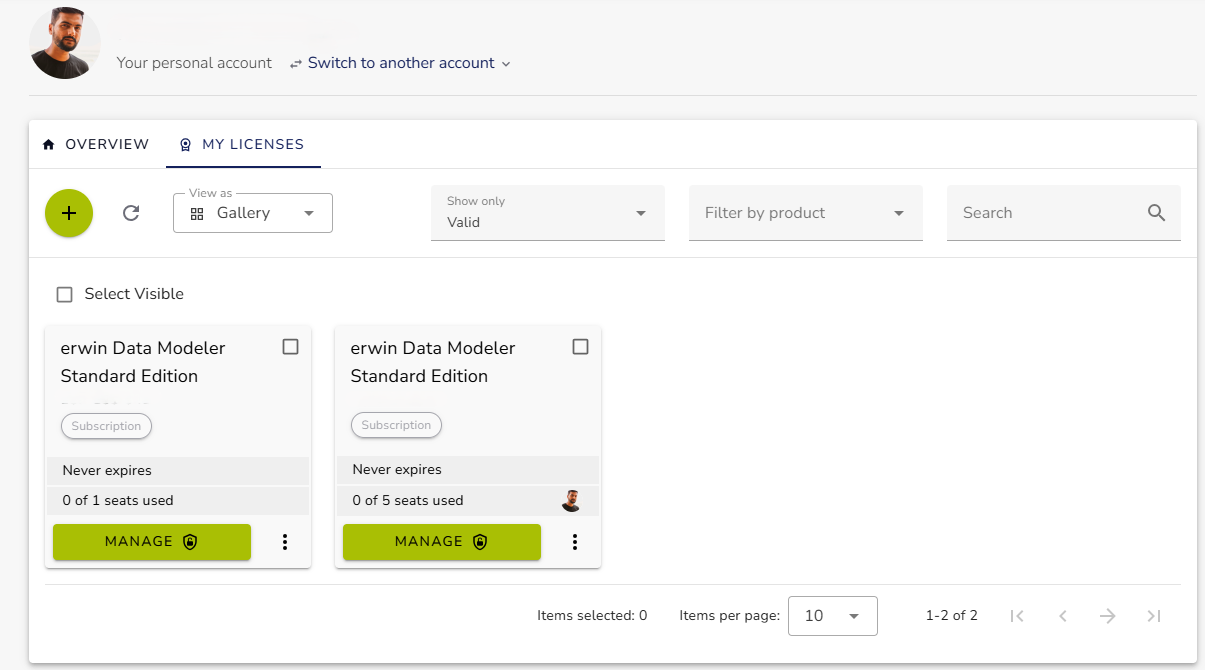Click the 1-2 of 2 page range text
Screen dimensions: 1205x670
coord(952,616)
